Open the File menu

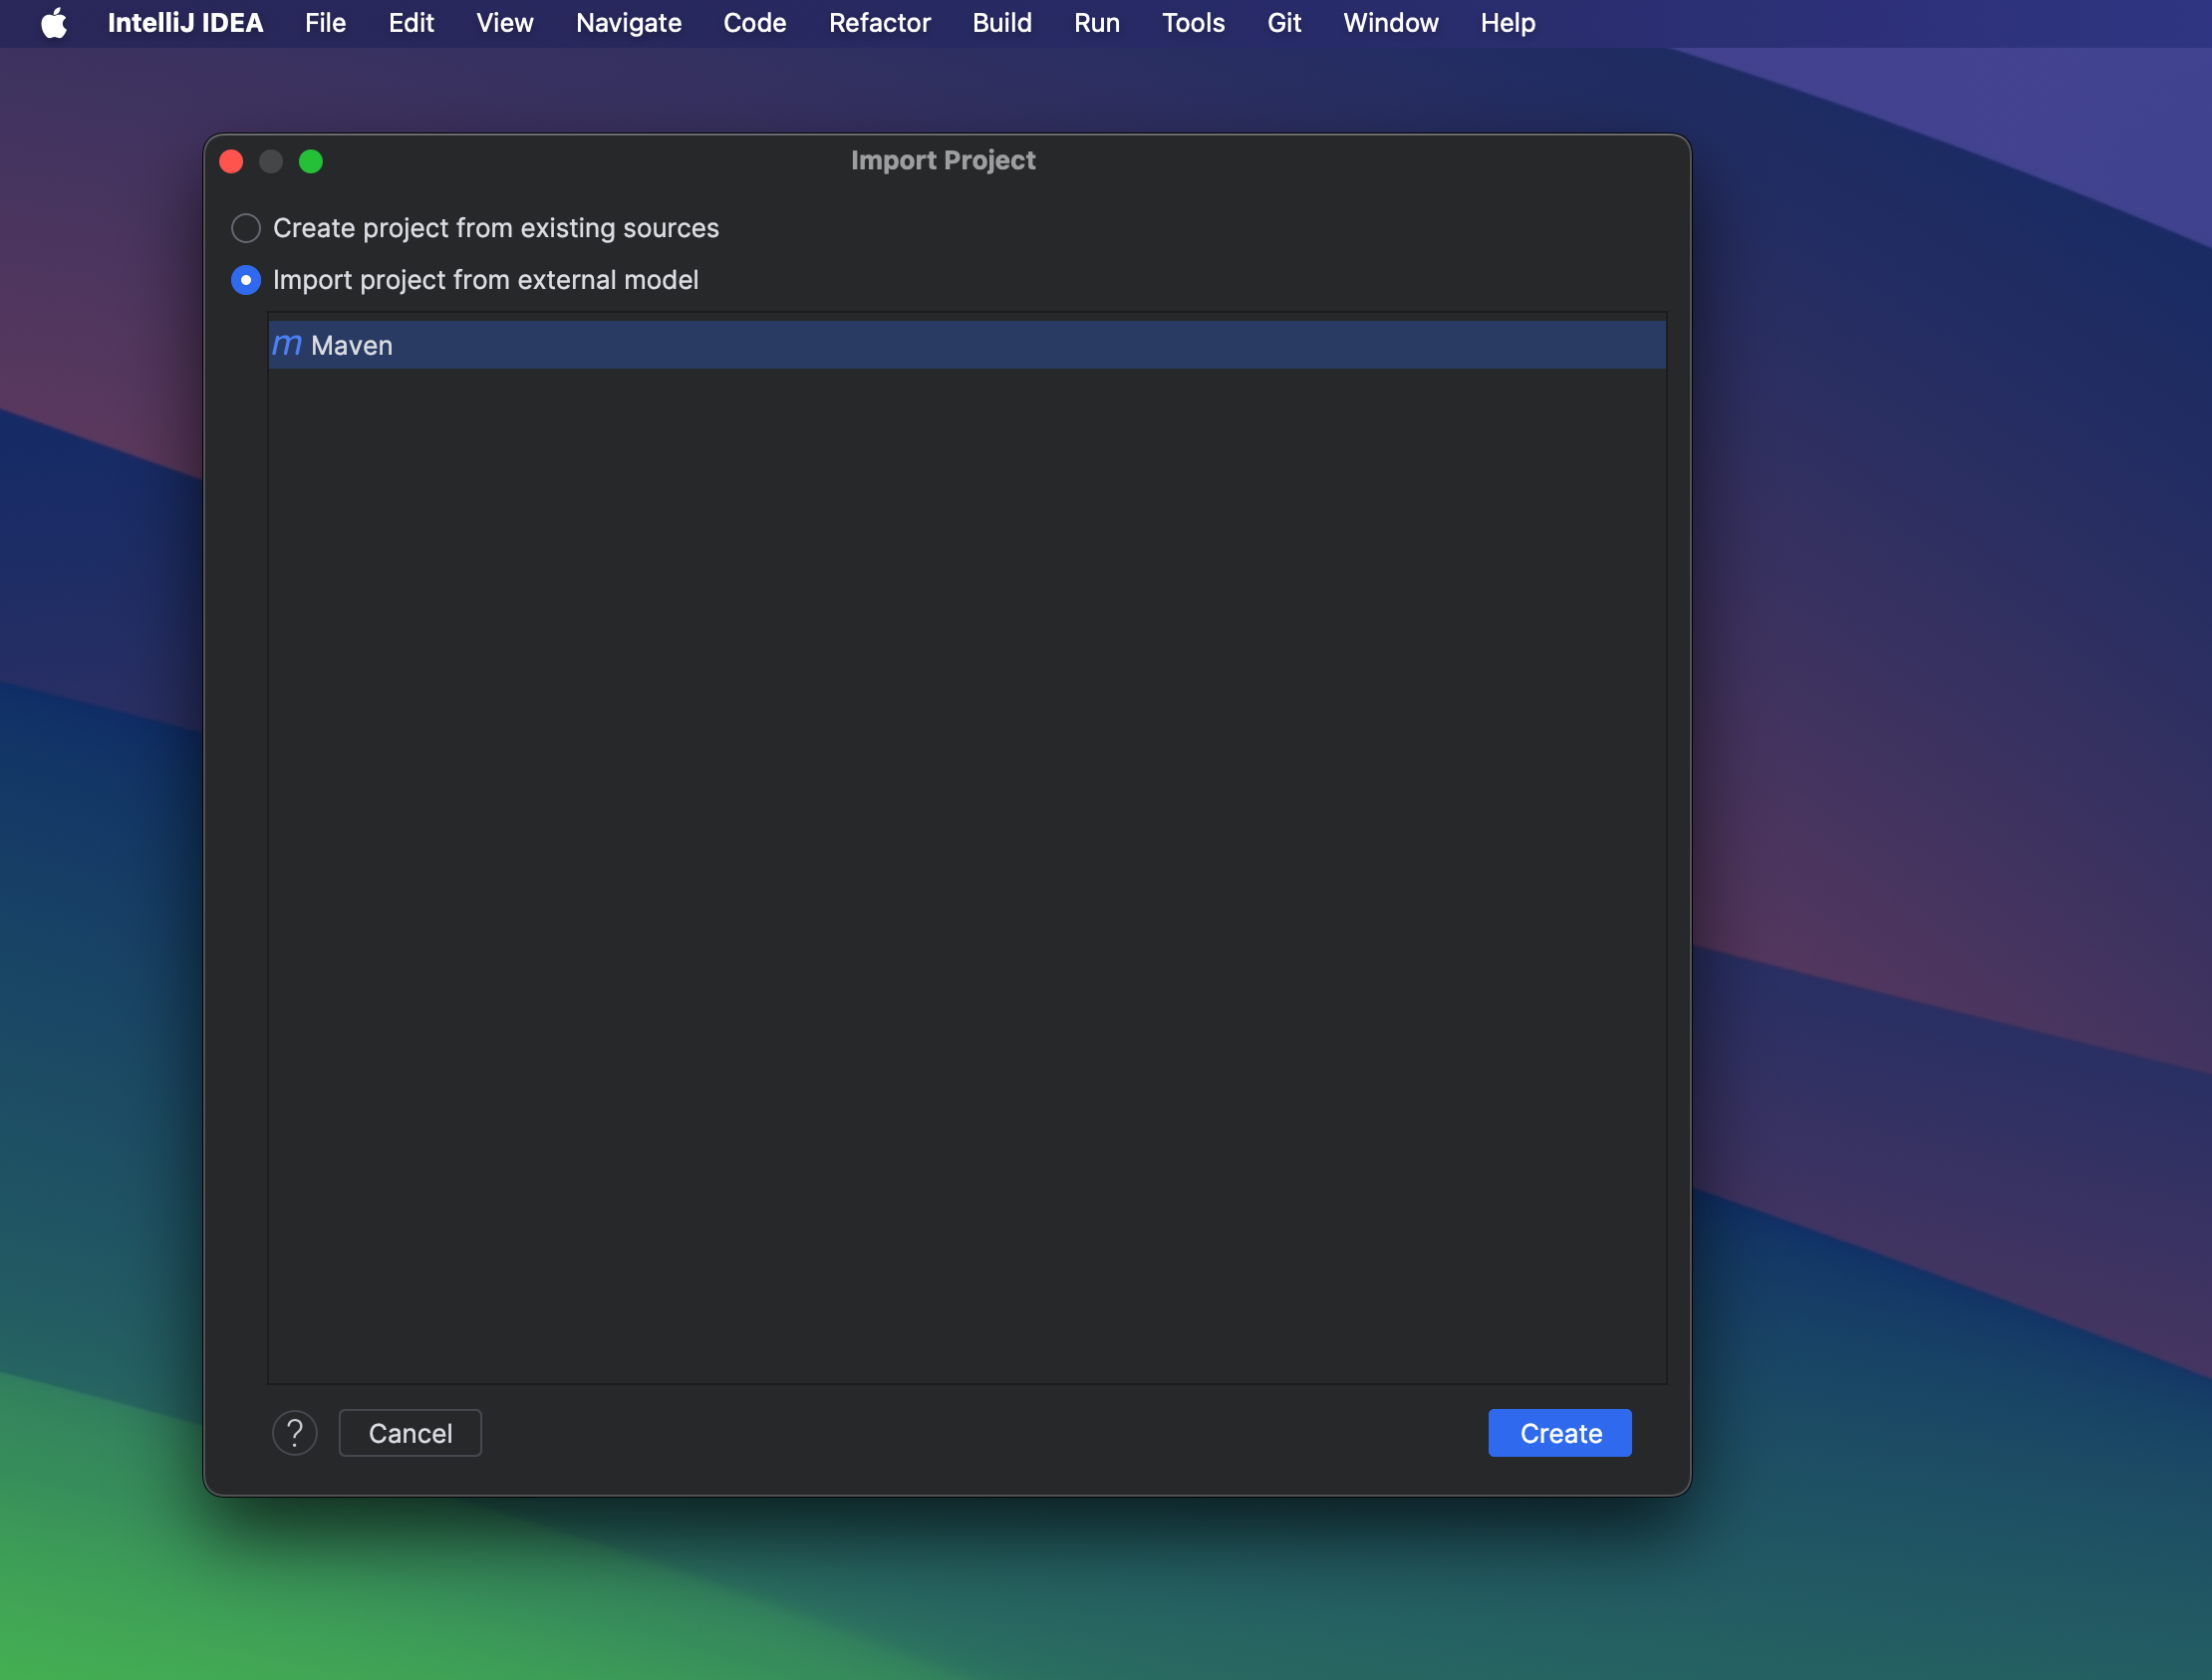tap(325, 23)
